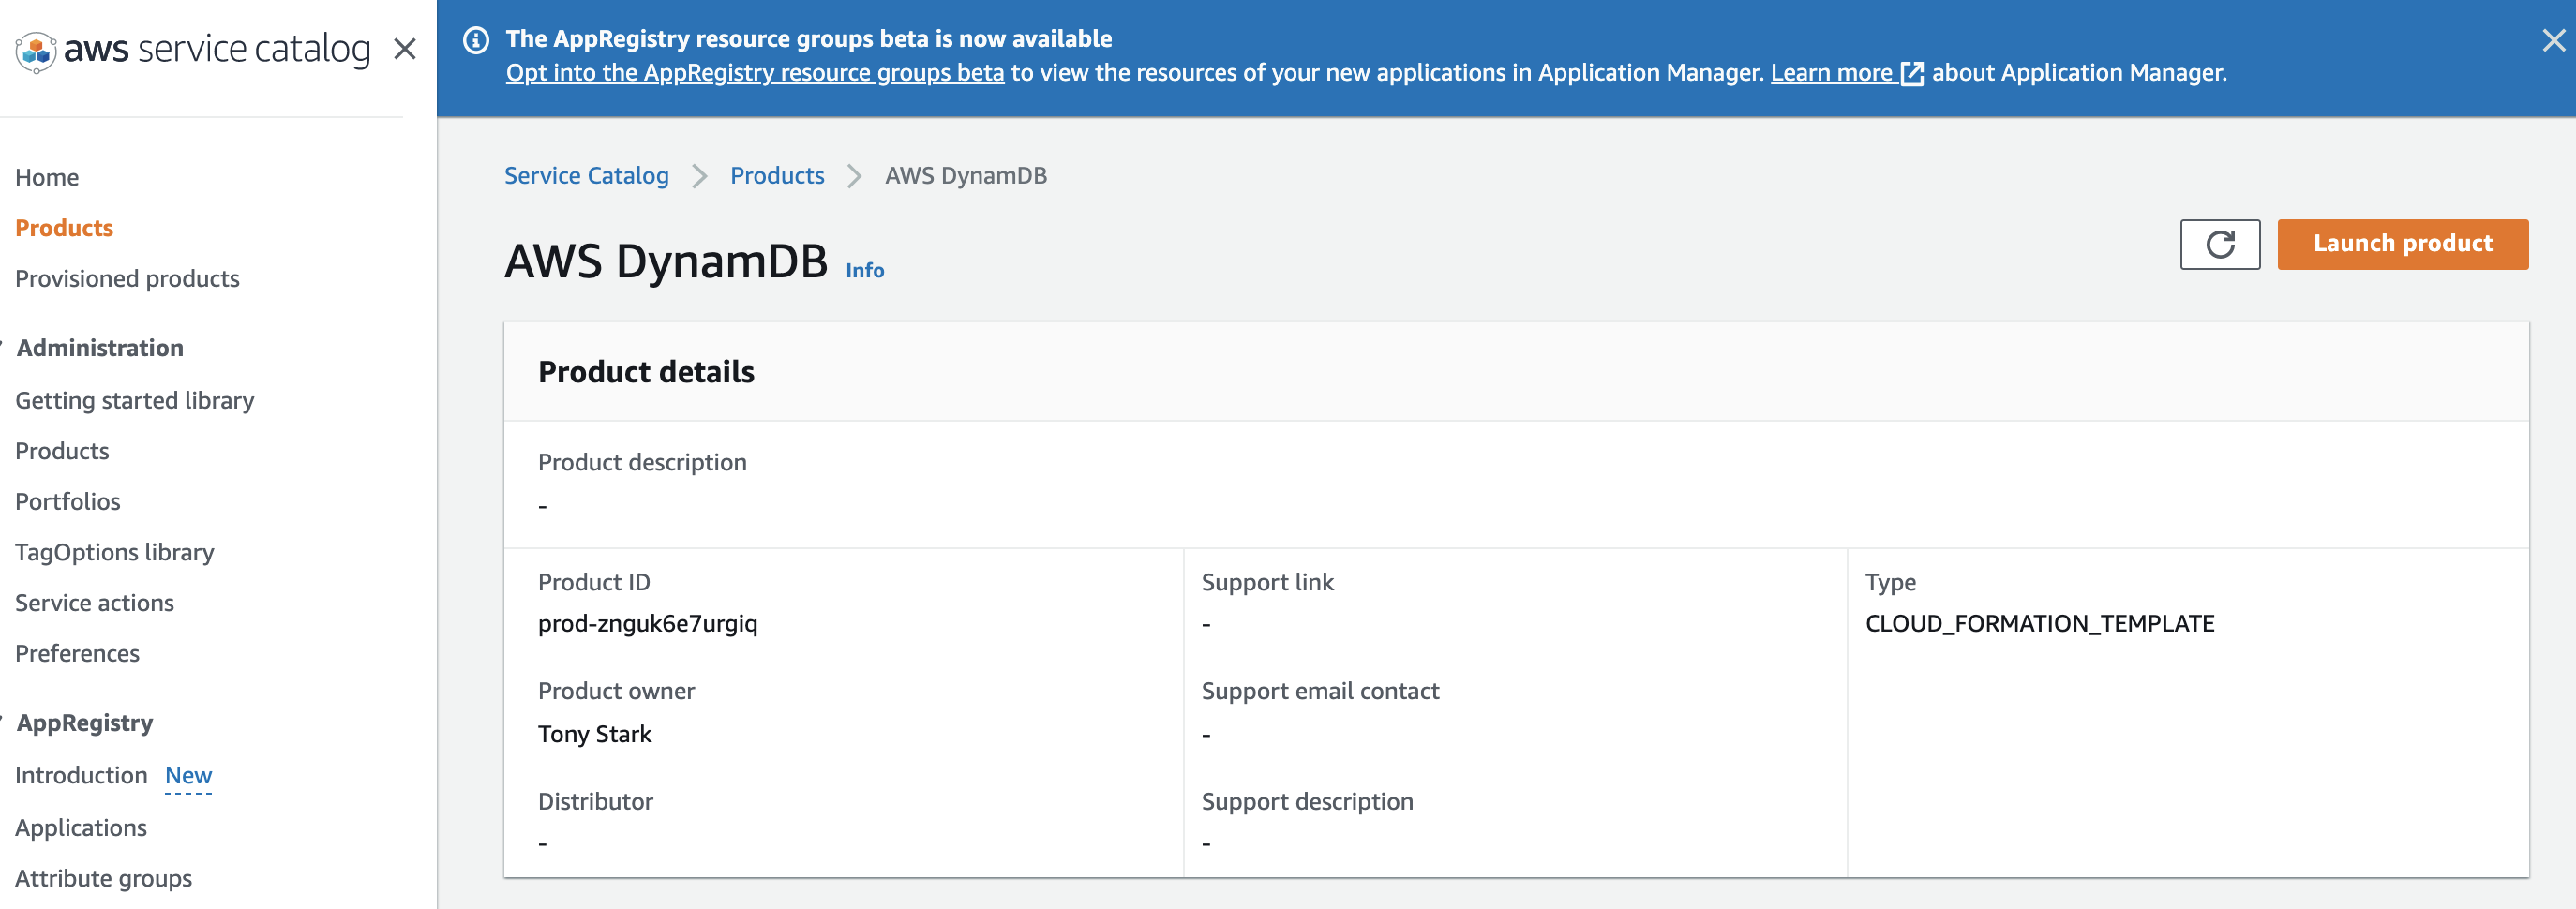Click the Distributor label
Viewport: 2576px width, 909px height.
(595, 802)
